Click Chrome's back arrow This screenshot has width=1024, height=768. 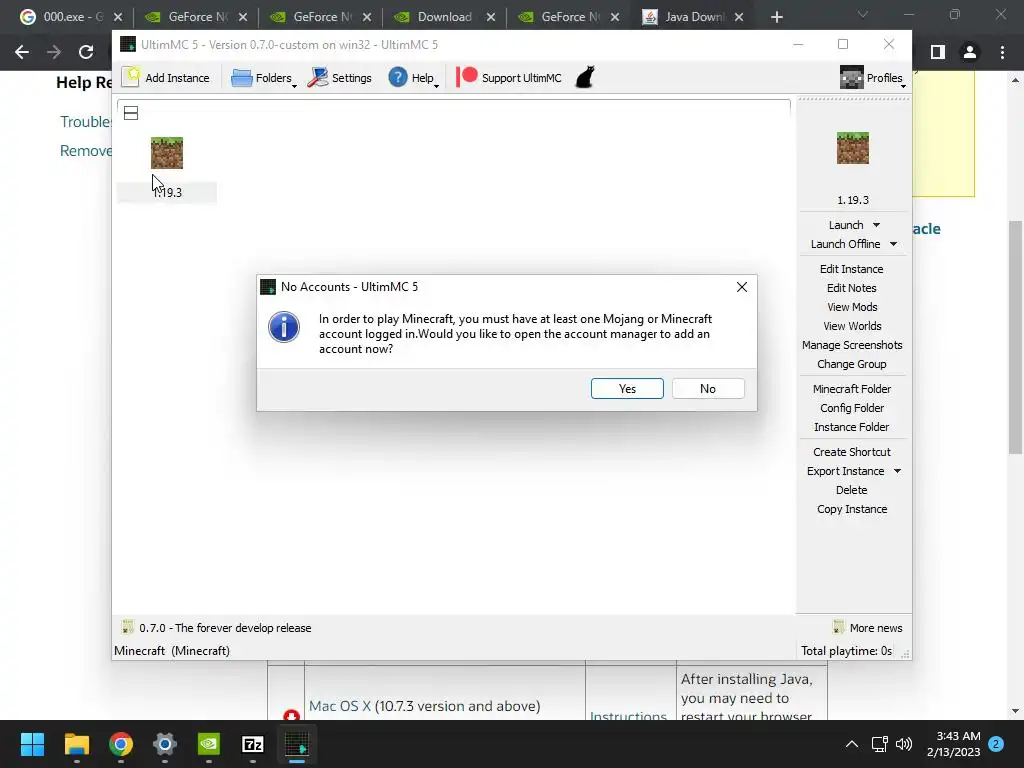(22, 52)
